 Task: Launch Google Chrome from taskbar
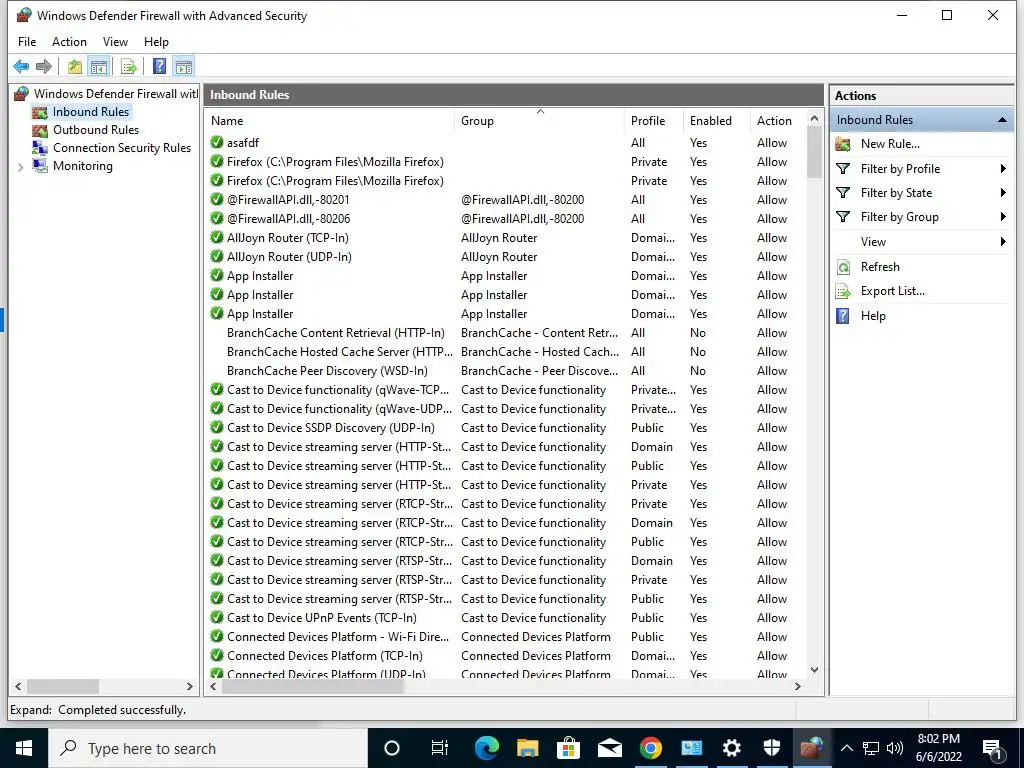(x=650, y=748)
